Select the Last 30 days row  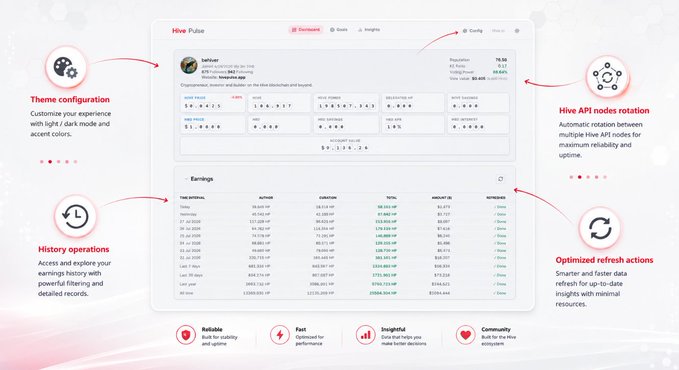tap(345, 275)
